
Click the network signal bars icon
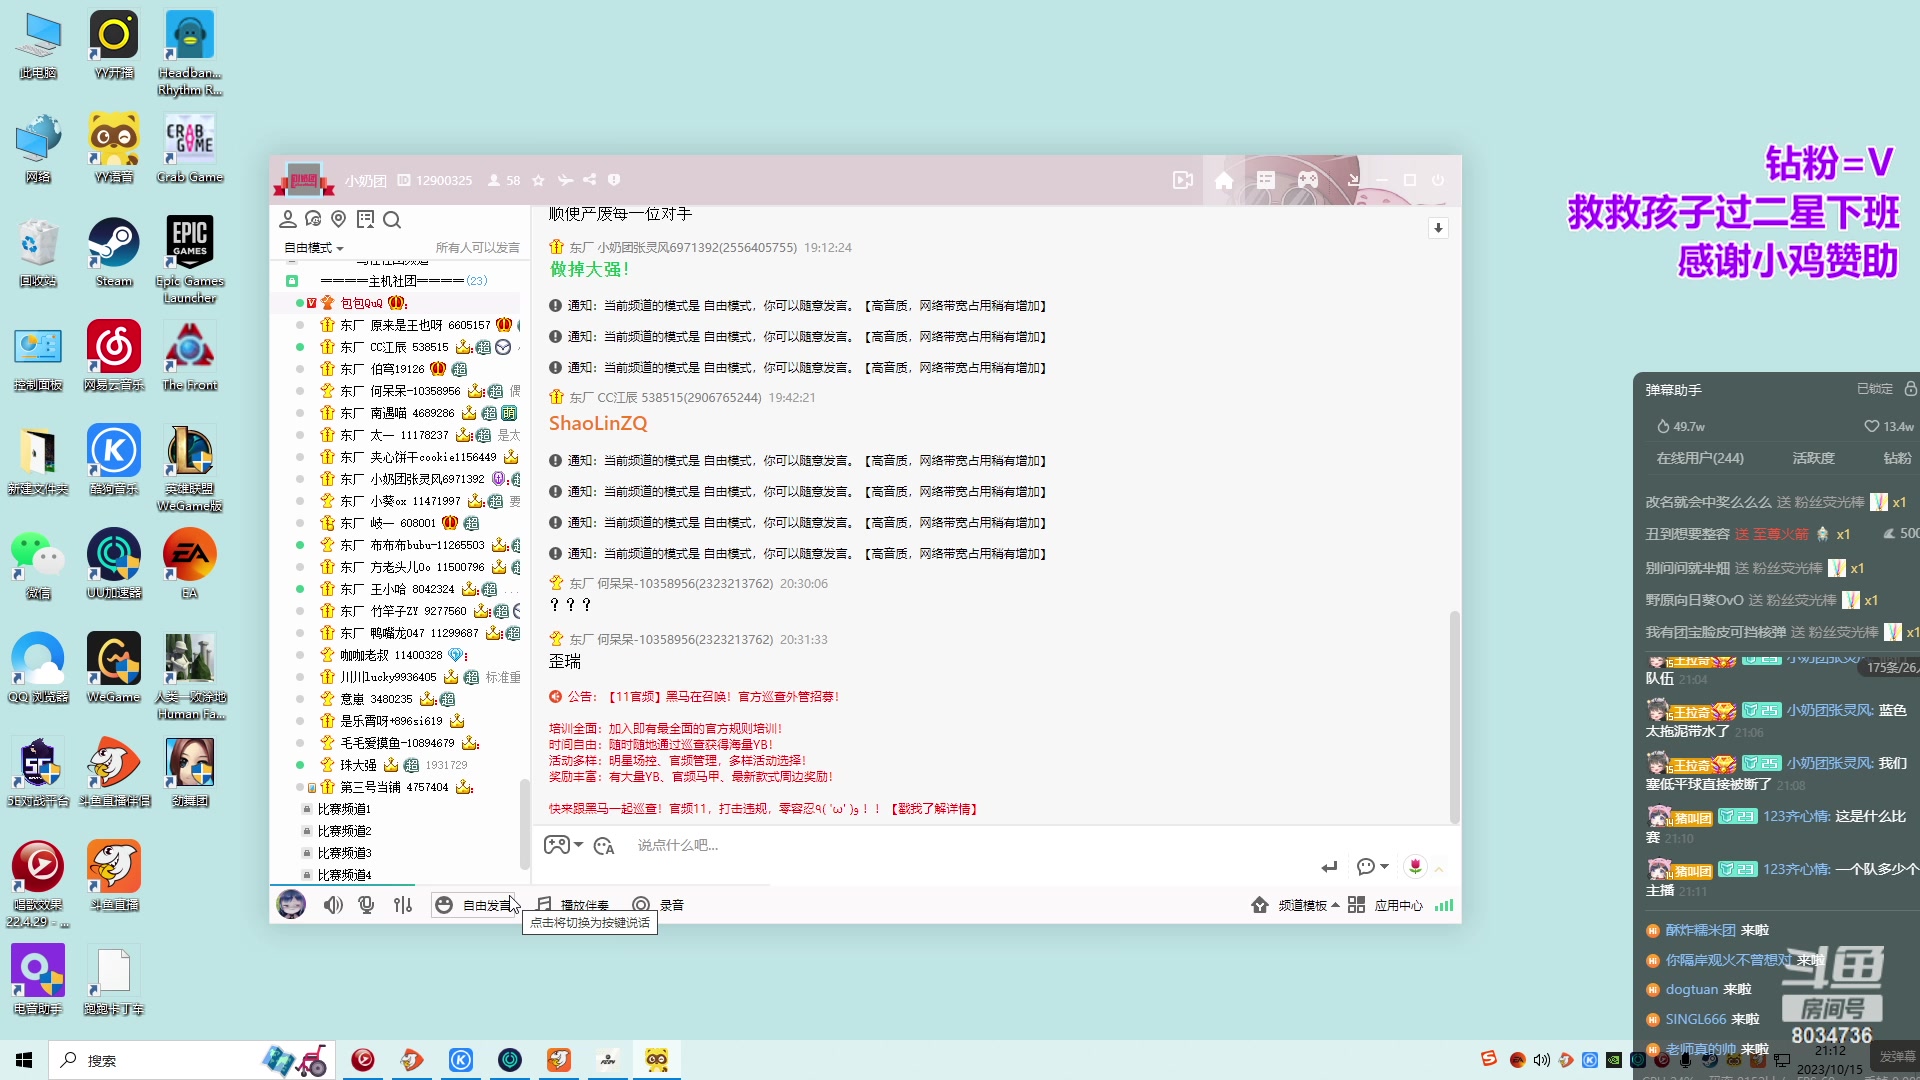1444,905
